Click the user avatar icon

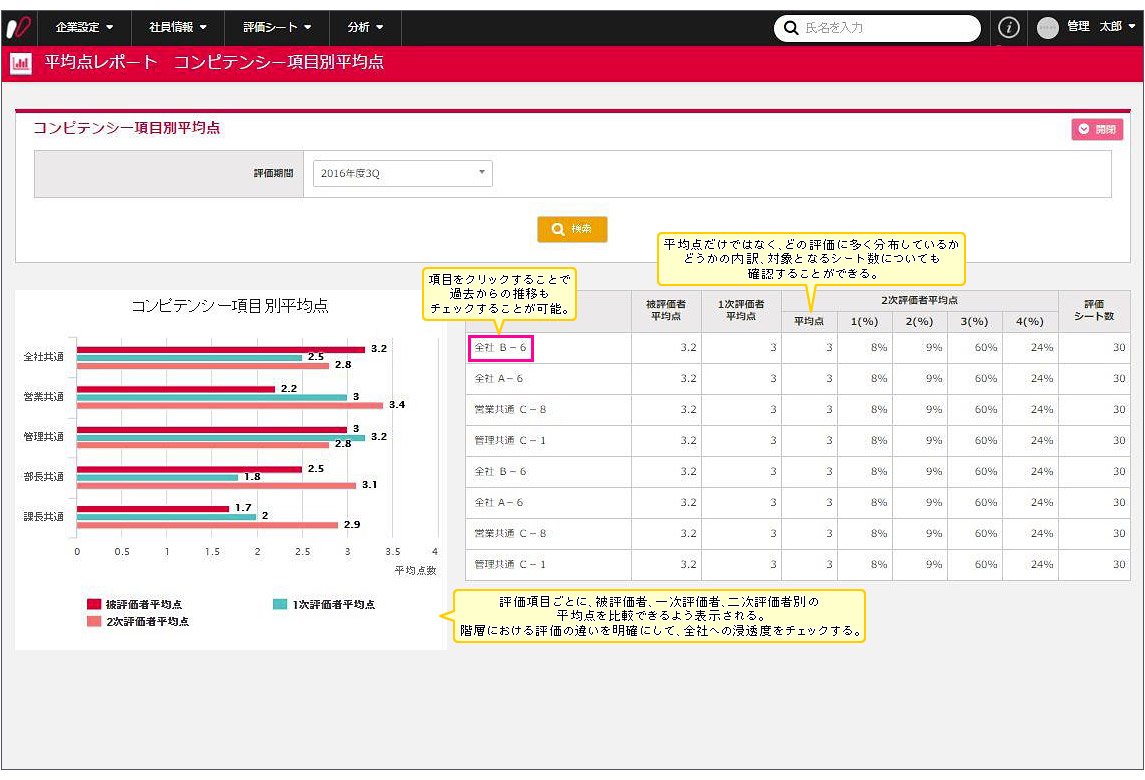coord(1048,28)
